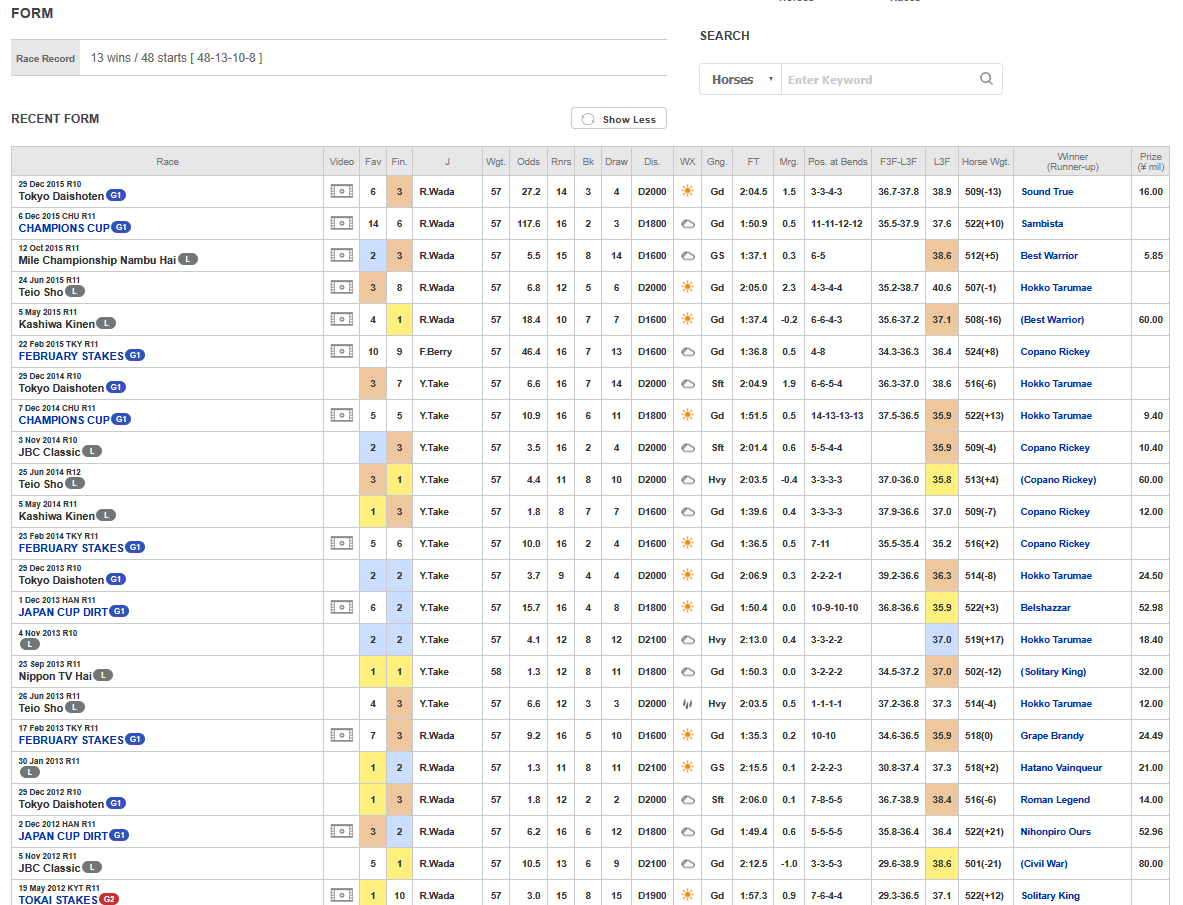The width and height of the screenshot is (1183, 905).
Task: Play video for 24 Jun 2015 Teio Sho
Action: (341, 287)
